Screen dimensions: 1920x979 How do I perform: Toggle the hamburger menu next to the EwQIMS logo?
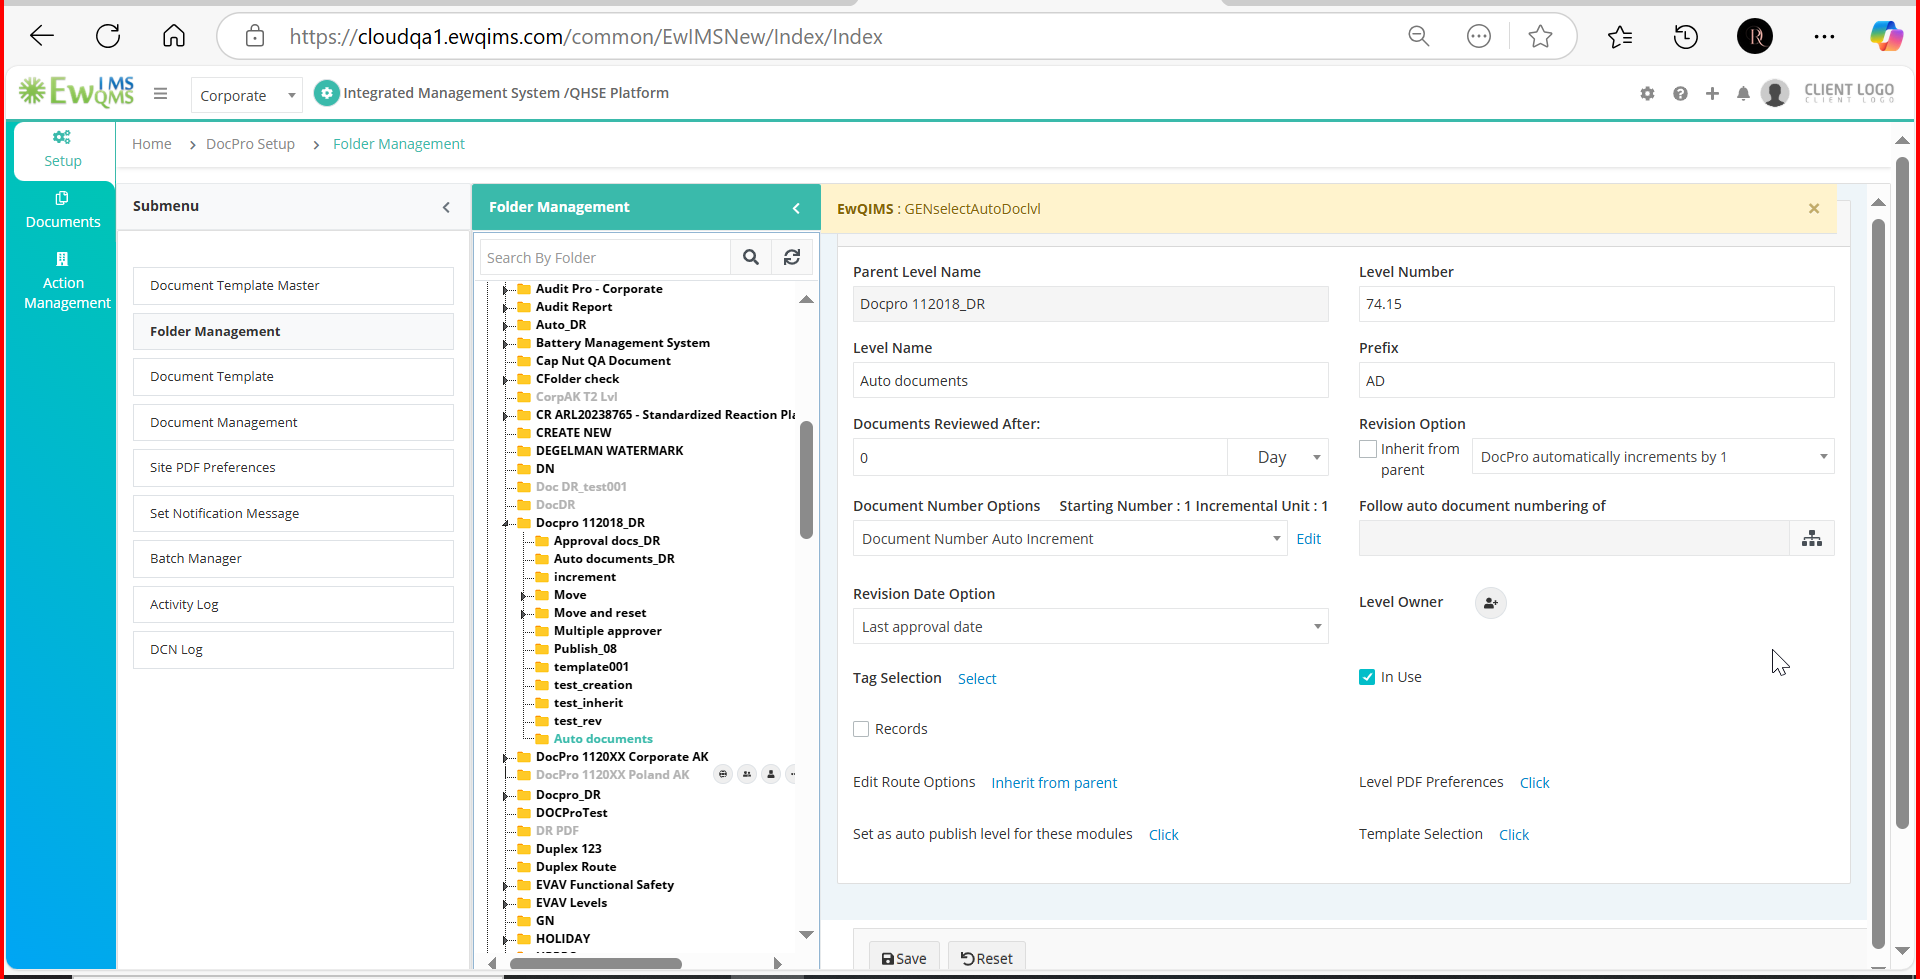click(x=160, y=94)
